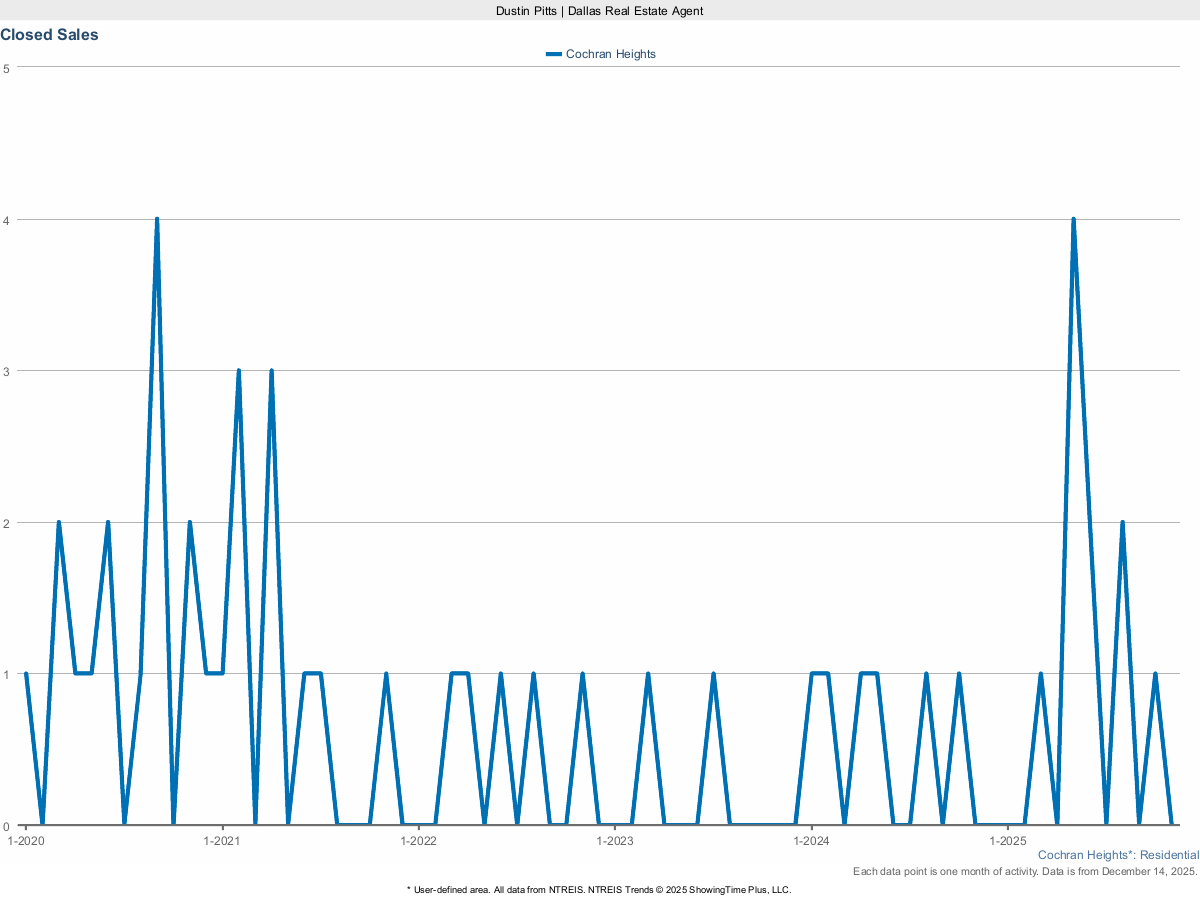Click the 1-2022 x-axis label
Image resolution: width=1200 pixels, height=900 pixels.
[x=418, y=841]
